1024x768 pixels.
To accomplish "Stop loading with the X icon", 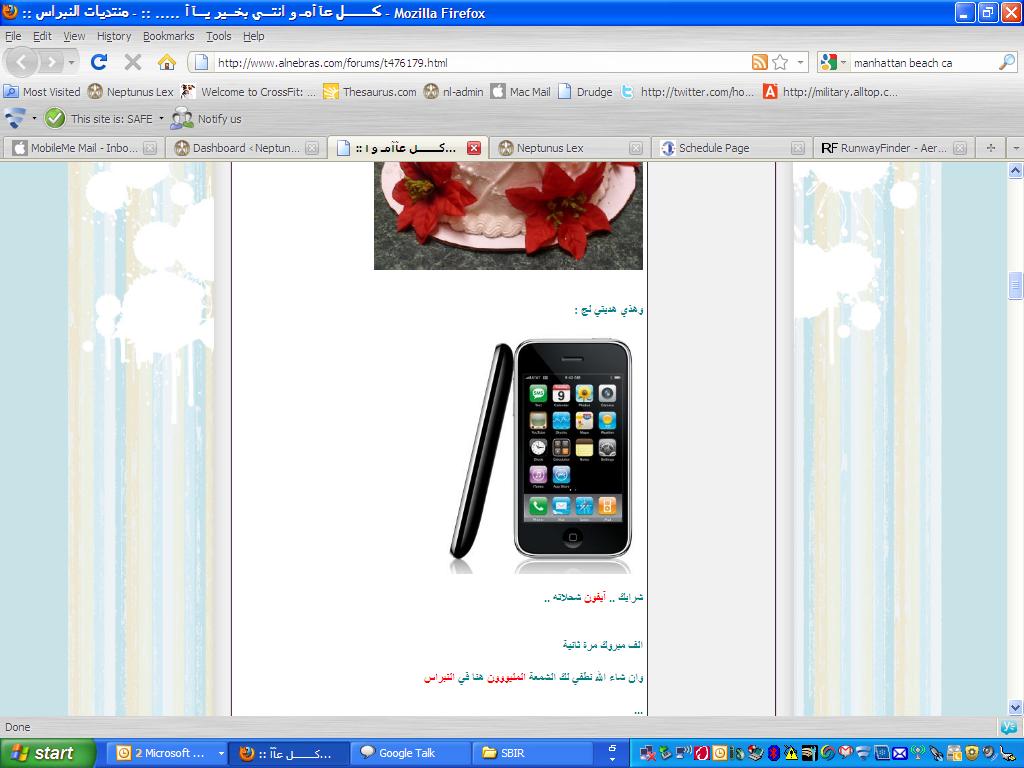I will click(x=133, y=62).
